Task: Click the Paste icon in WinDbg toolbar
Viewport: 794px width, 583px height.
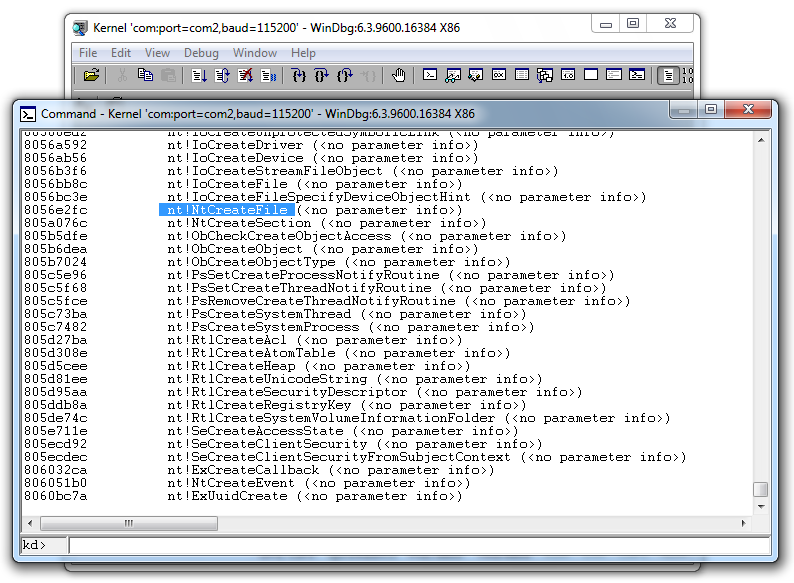Action: click(168, 75)
